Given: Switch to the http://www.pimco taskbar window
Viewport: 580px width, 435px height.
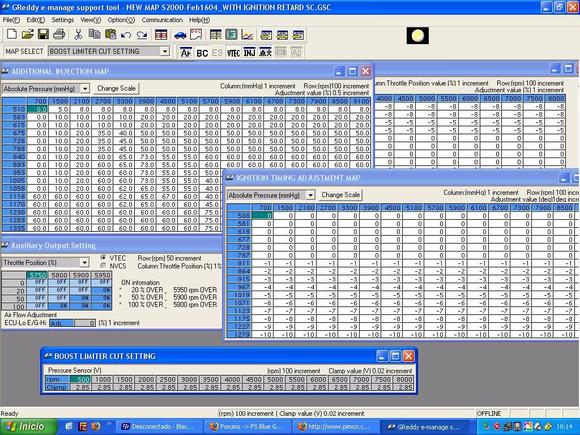Looking at the screenshot, I should (x=336, y=426).
